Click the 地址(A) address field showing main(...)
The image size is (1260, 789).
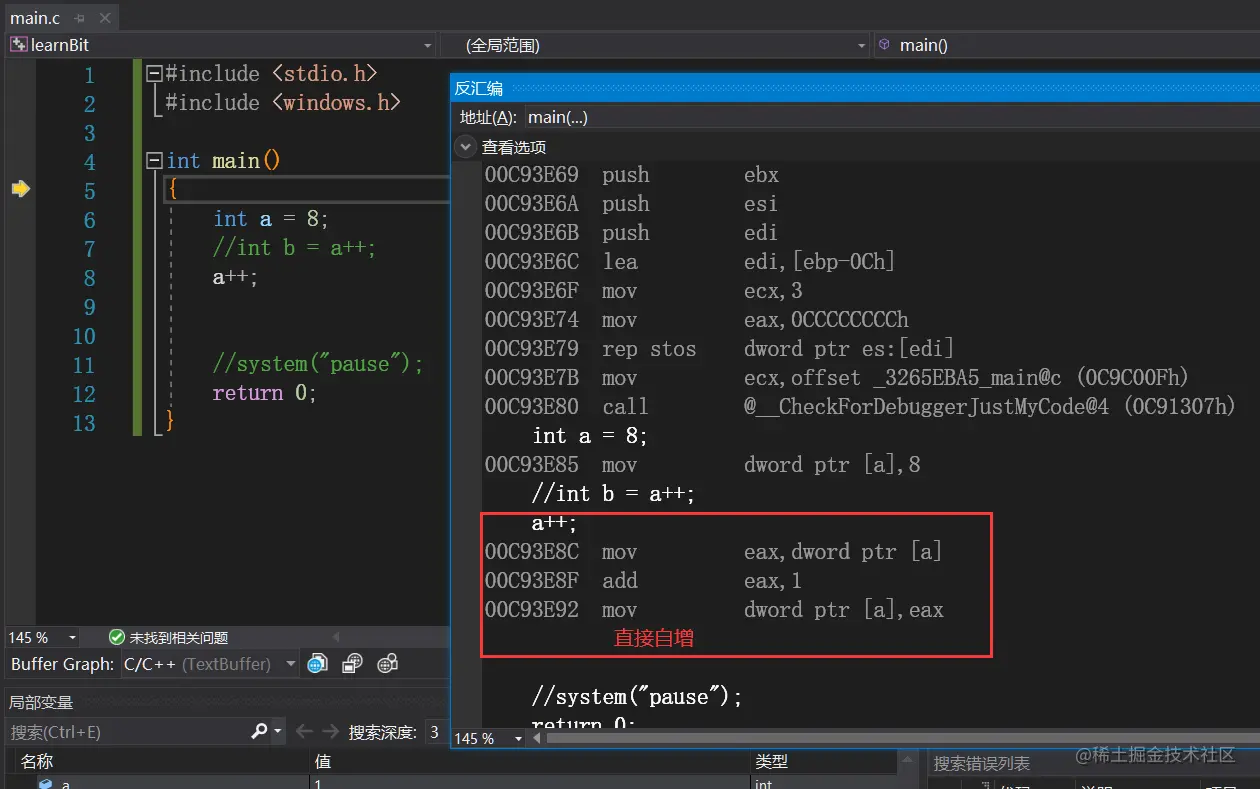pyautogui.click(x=890, y=117)
